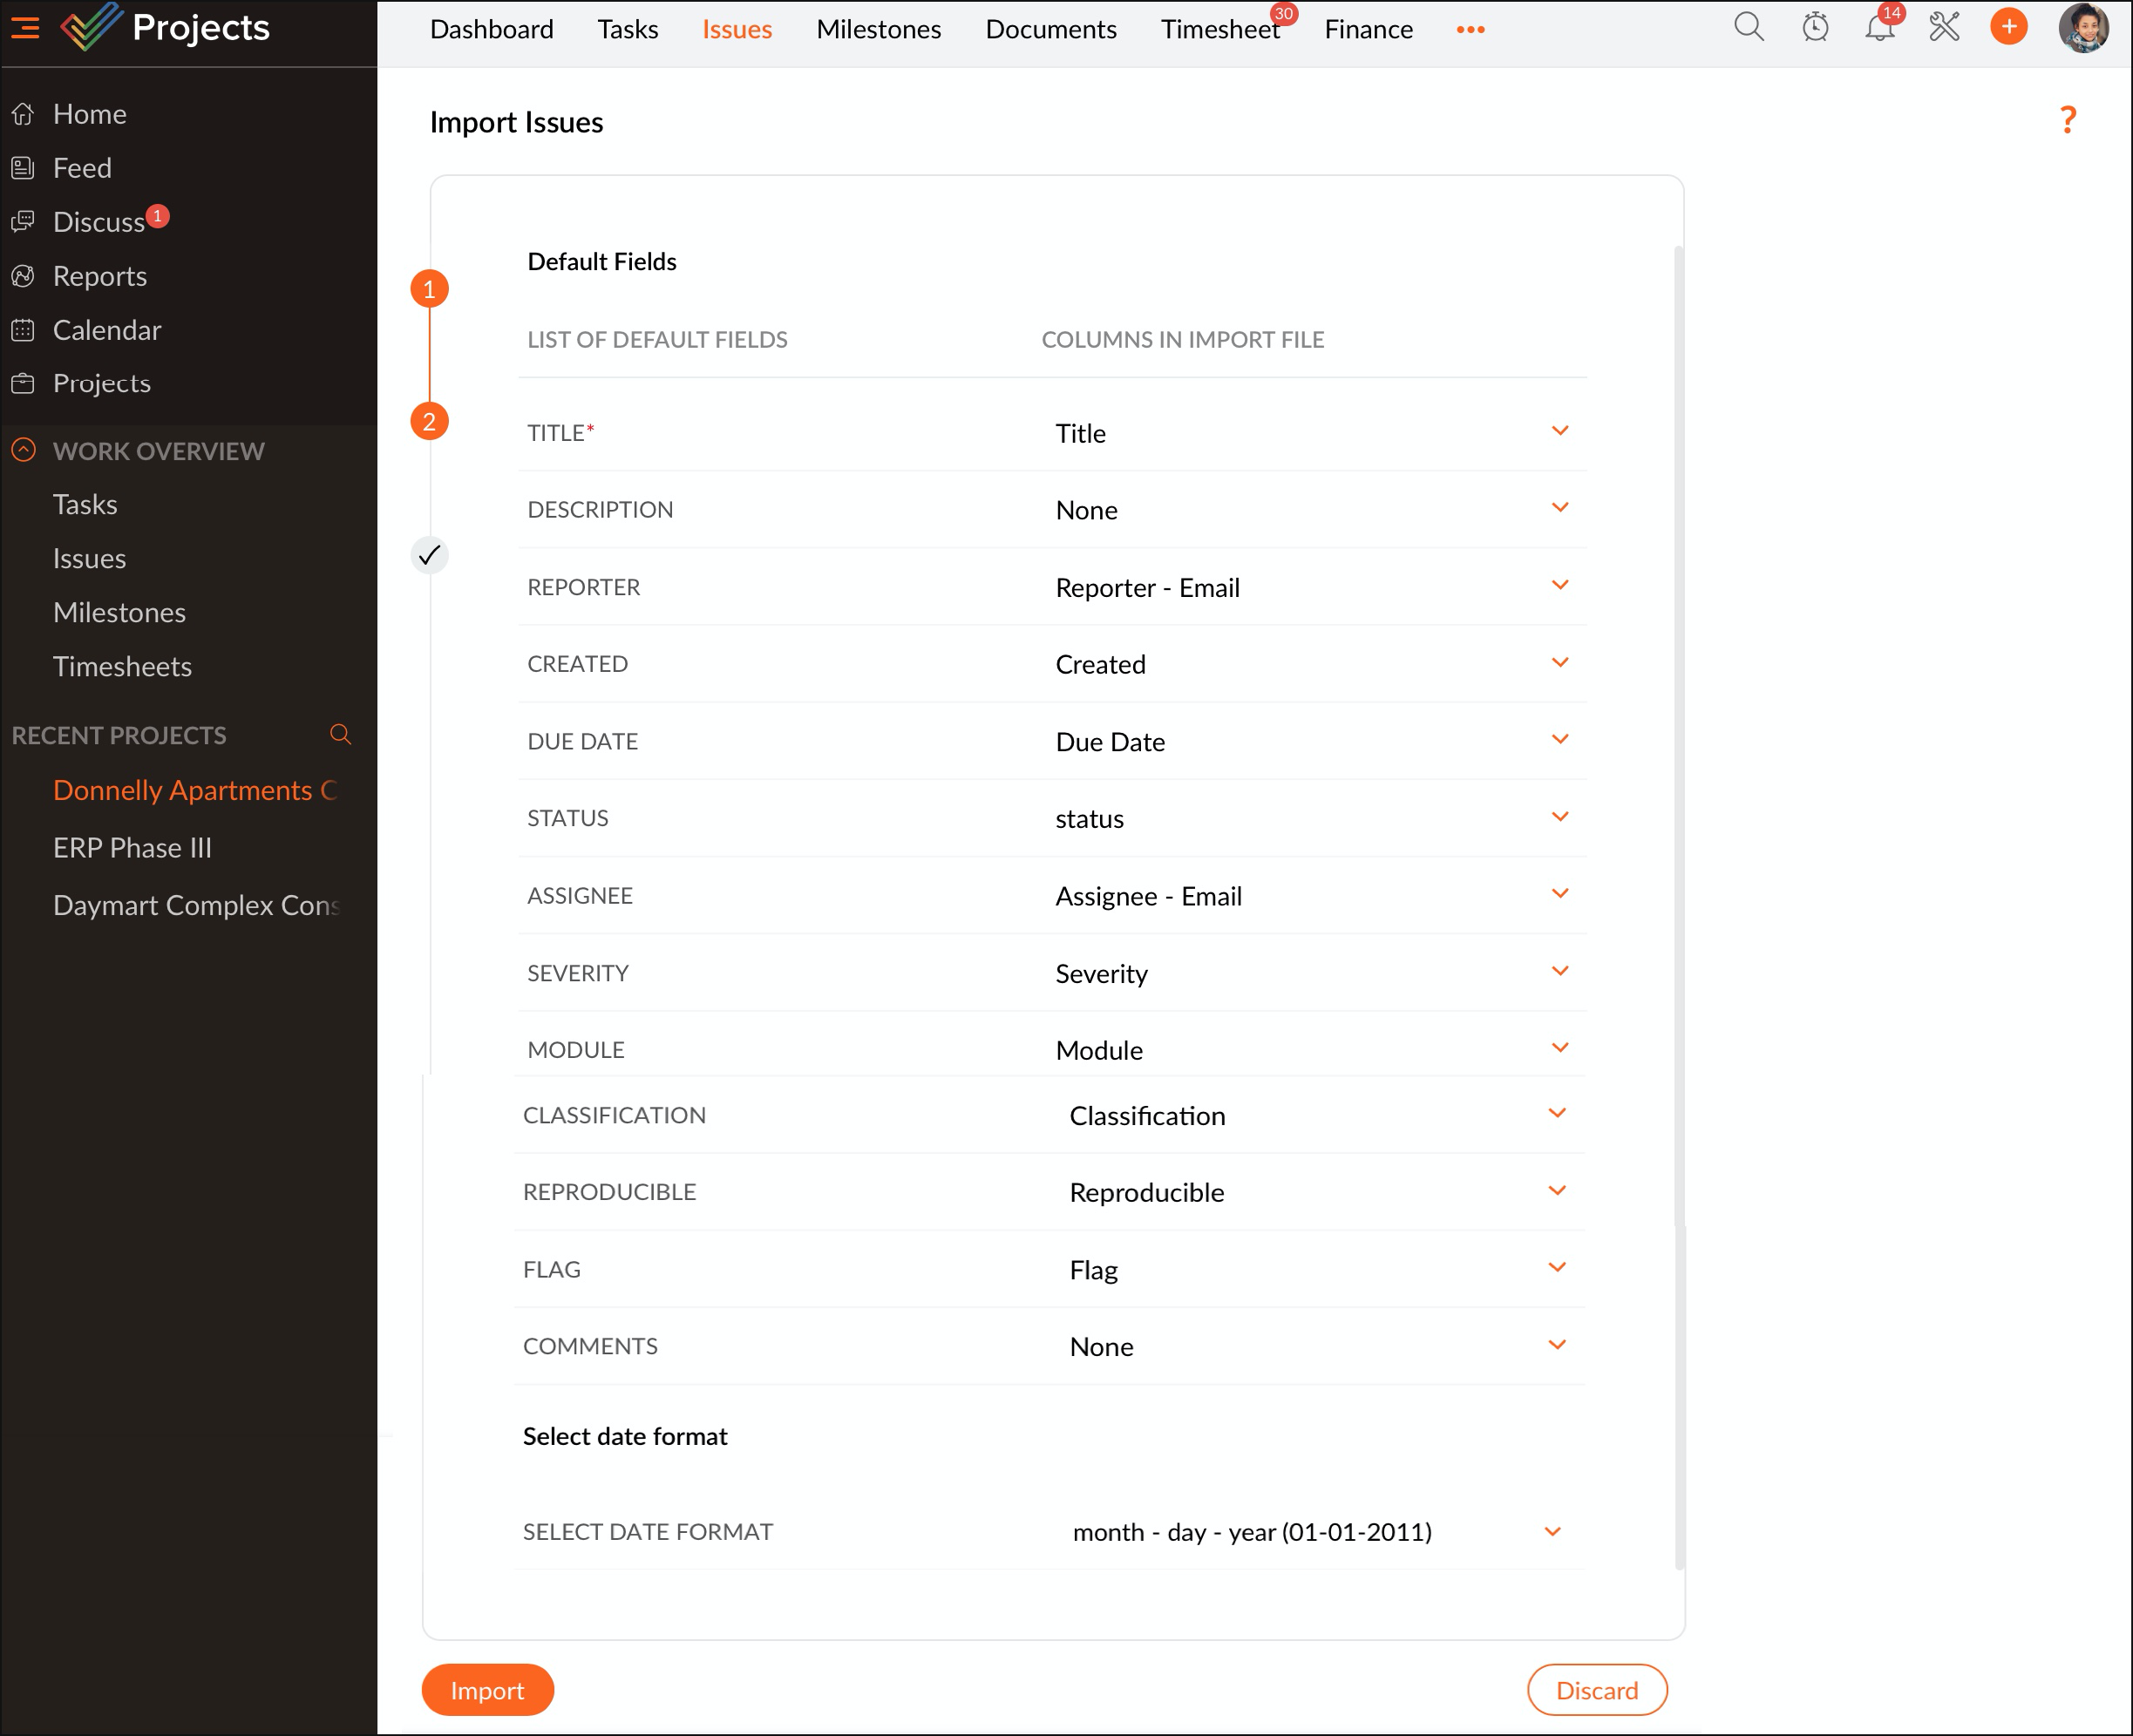
Task: Toggle the hamburger menu icon
Action: tap(25, 27)
